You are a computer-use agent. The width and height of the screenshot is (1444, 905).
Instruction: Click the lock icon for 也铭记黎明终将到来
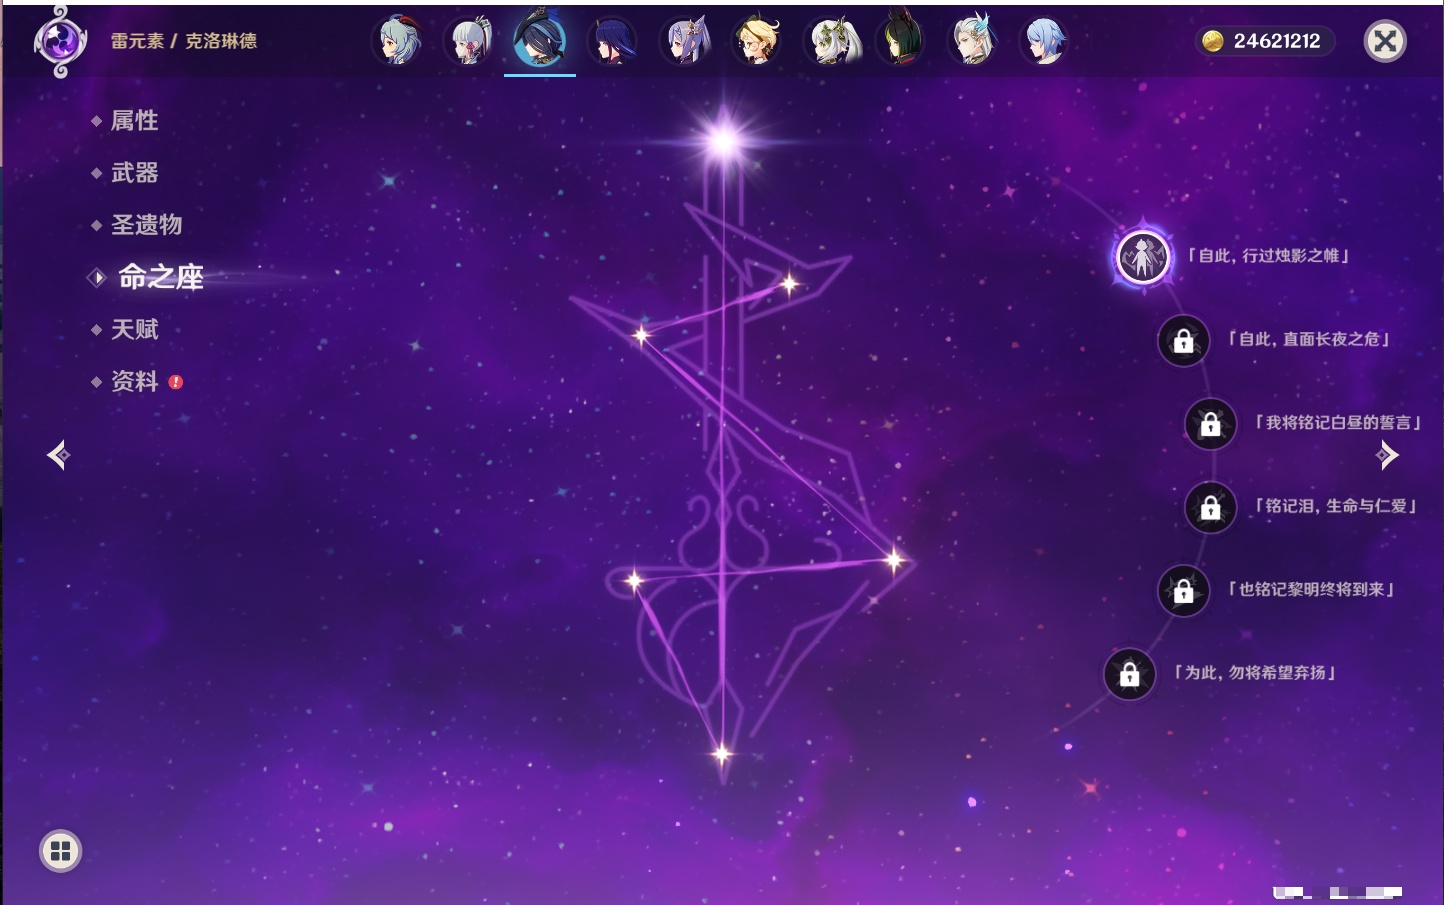(x=1183, y=591)
